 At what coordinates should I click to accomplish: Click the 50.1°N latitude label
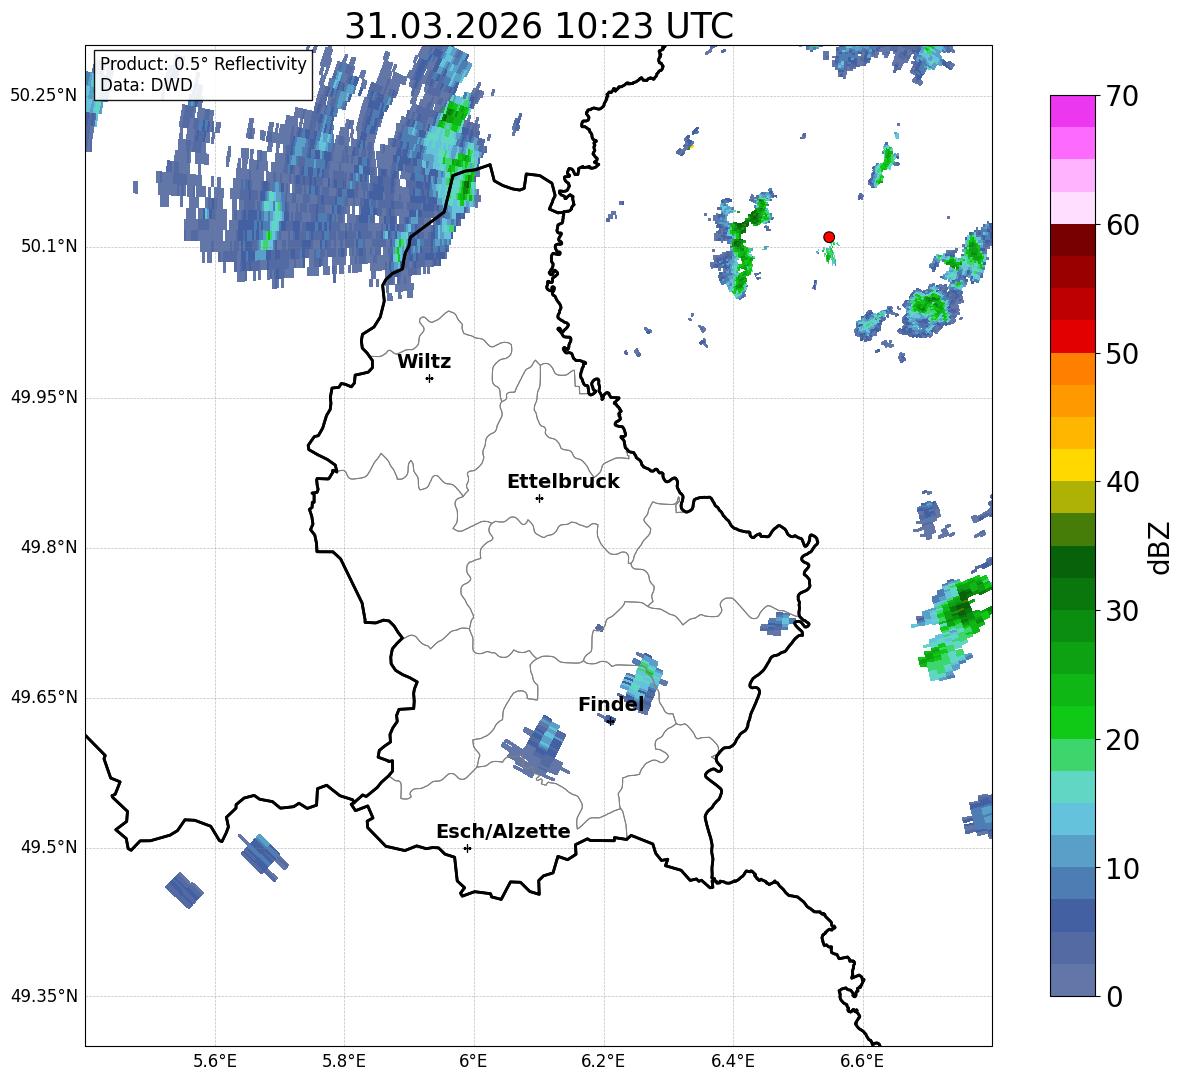pyautogui.click(x=49, y=247)
